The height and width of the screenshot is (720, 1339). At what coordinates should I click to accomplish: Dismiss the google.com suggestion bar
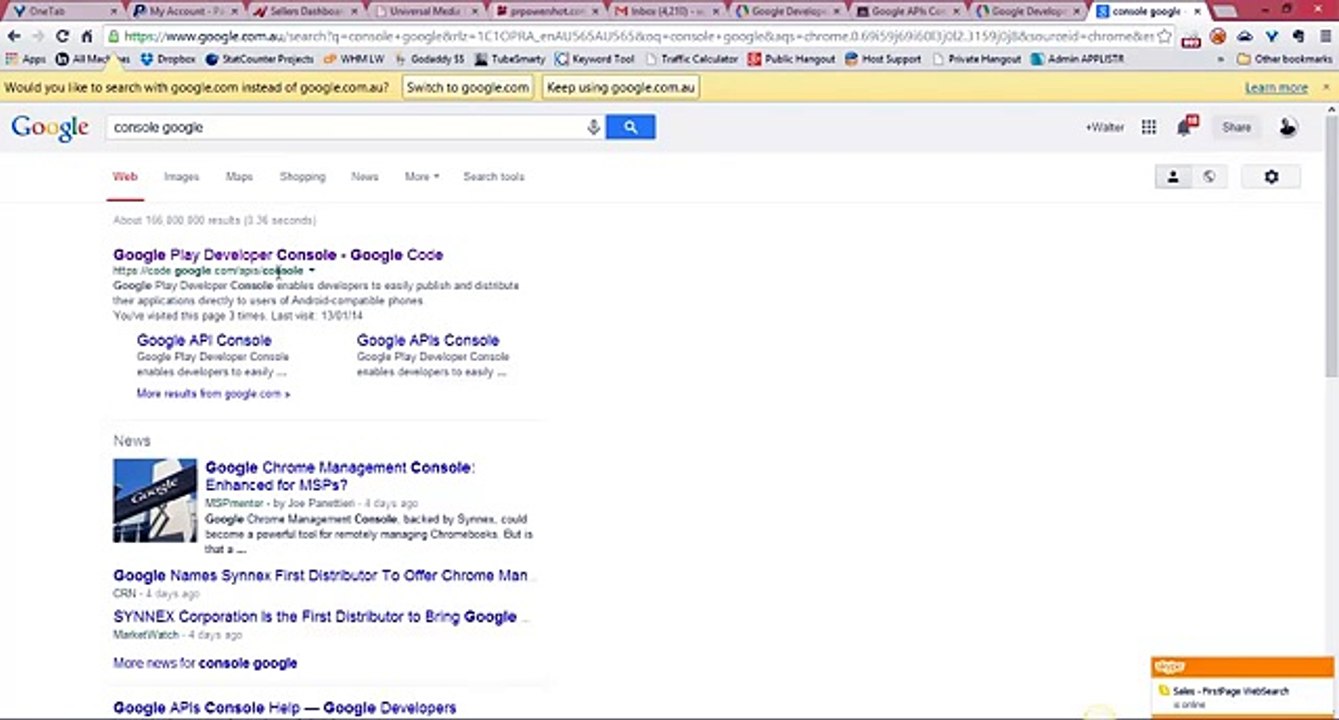[1326, 88]
